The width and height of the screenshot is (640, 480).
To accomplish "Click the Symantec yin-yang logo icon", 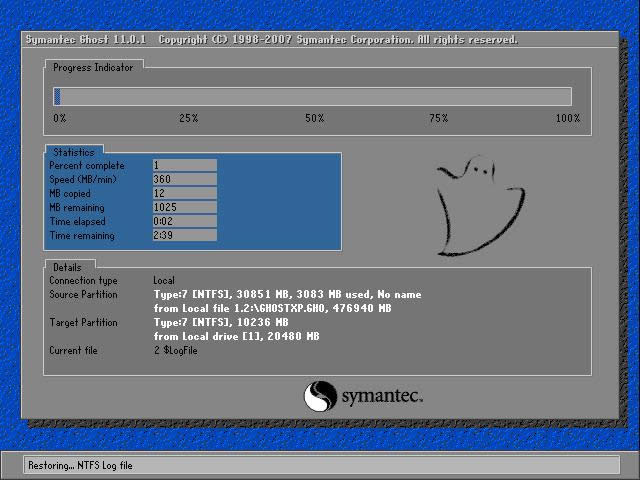I will 320,396.
